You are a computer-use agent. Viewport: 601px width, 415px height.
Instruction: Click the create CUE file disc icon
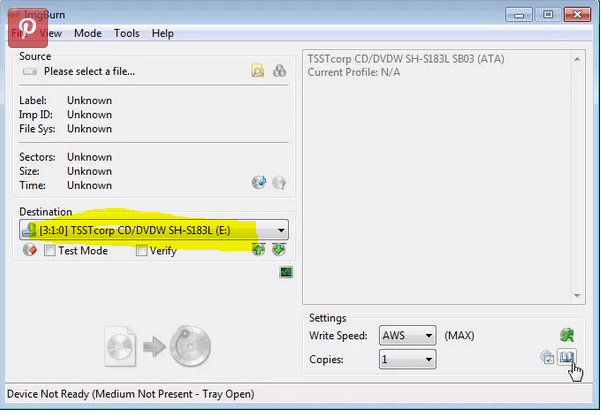pyautogui.click(x=259, y=182)
